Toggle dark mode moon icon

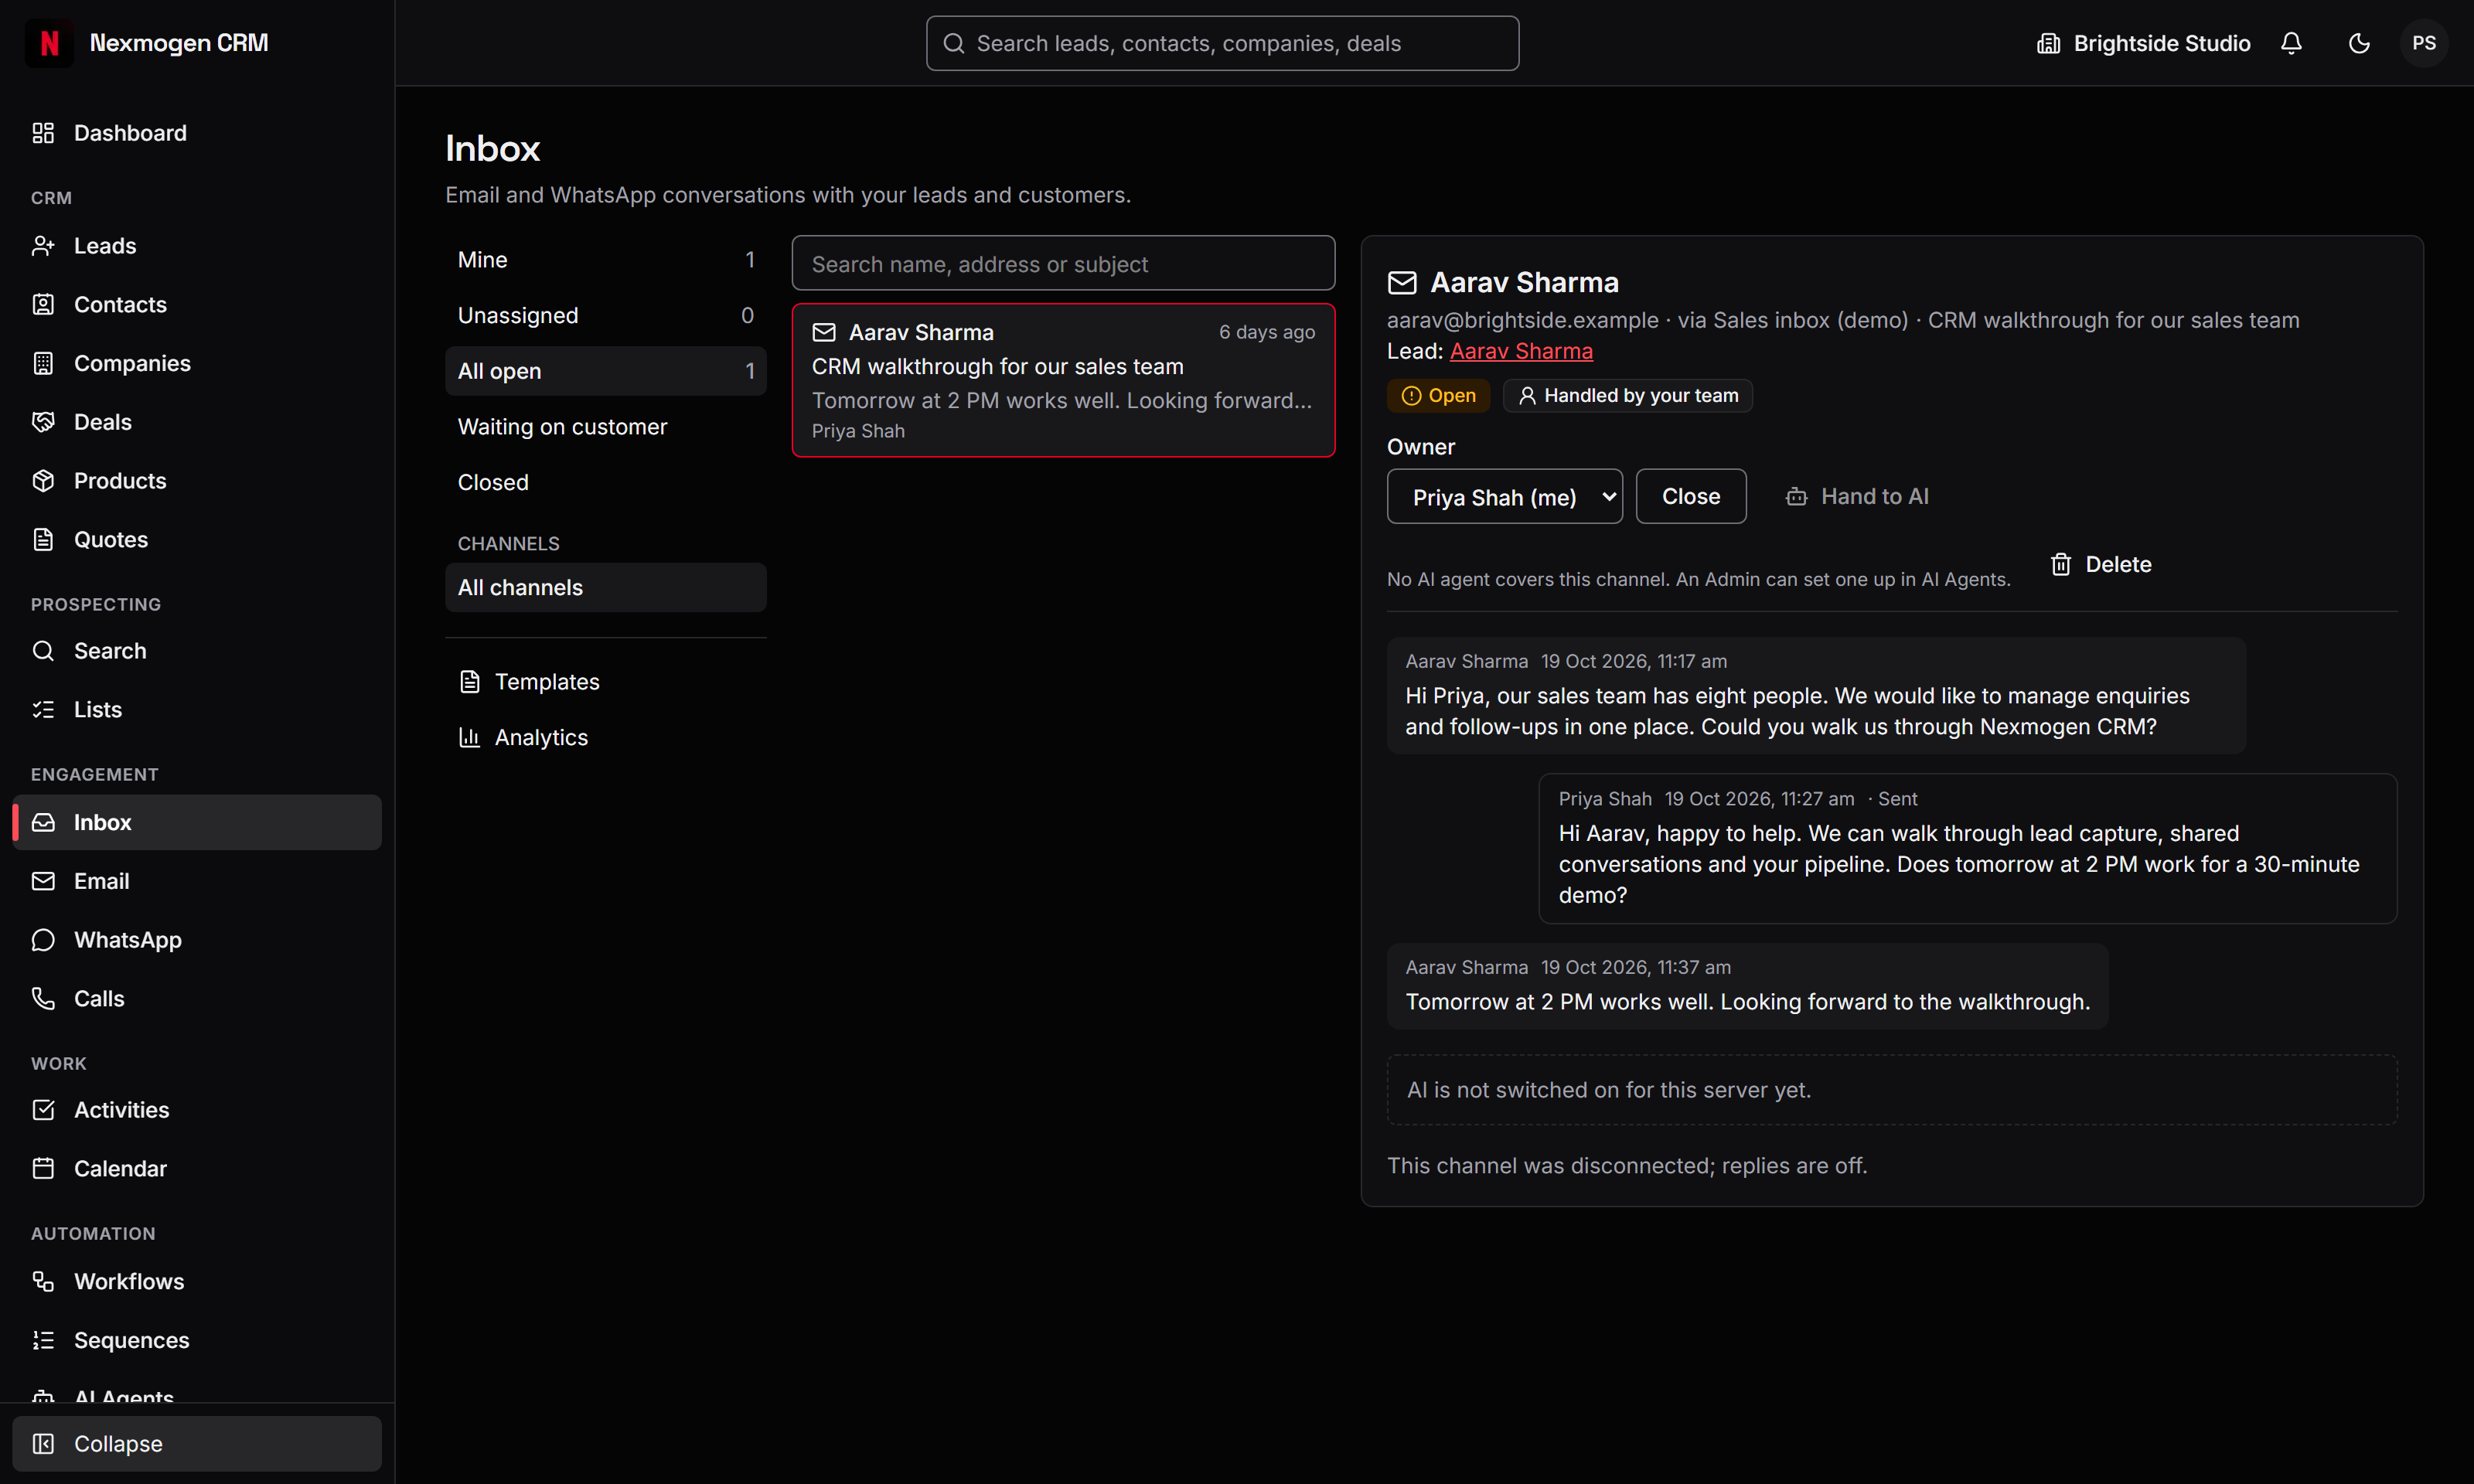(2359, 43)
